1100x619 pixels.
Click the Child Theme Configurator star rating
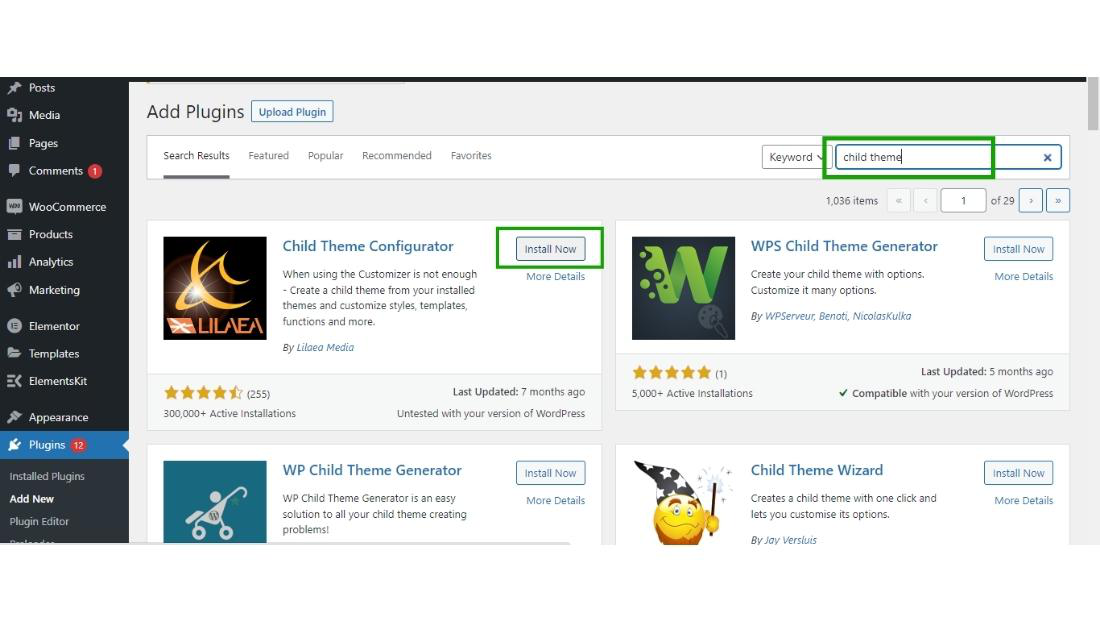(203, 393)
